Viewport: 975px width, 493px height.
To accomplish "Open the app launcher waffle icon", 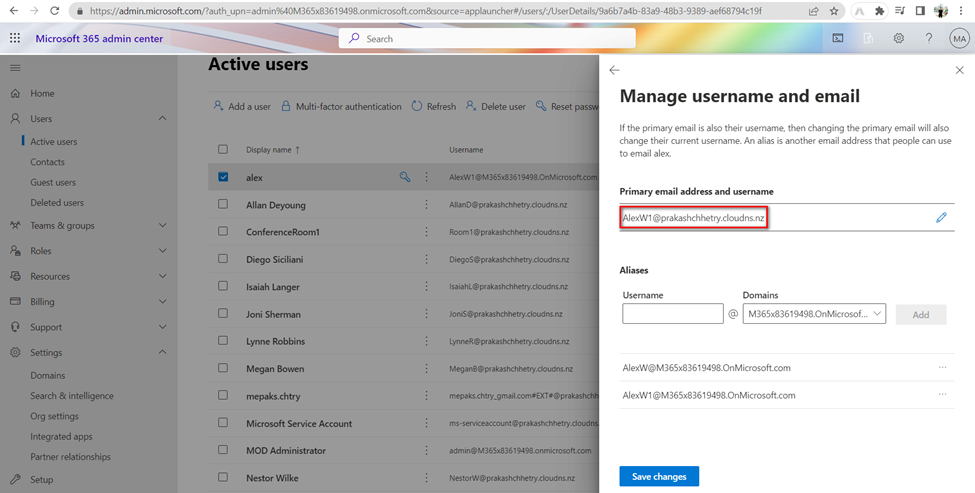I will click(x=15, y=38).
